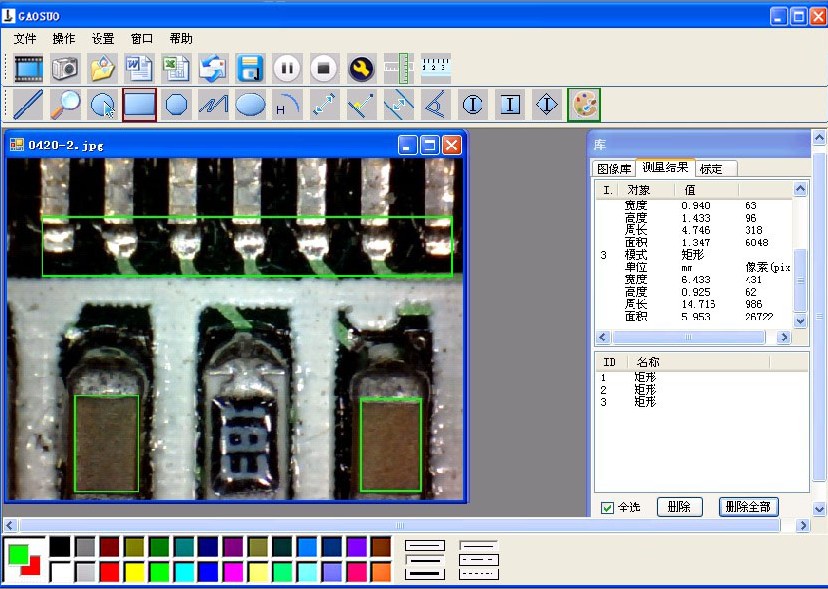
Task: Stop the live video feed
Action: [x=324, y=68]
